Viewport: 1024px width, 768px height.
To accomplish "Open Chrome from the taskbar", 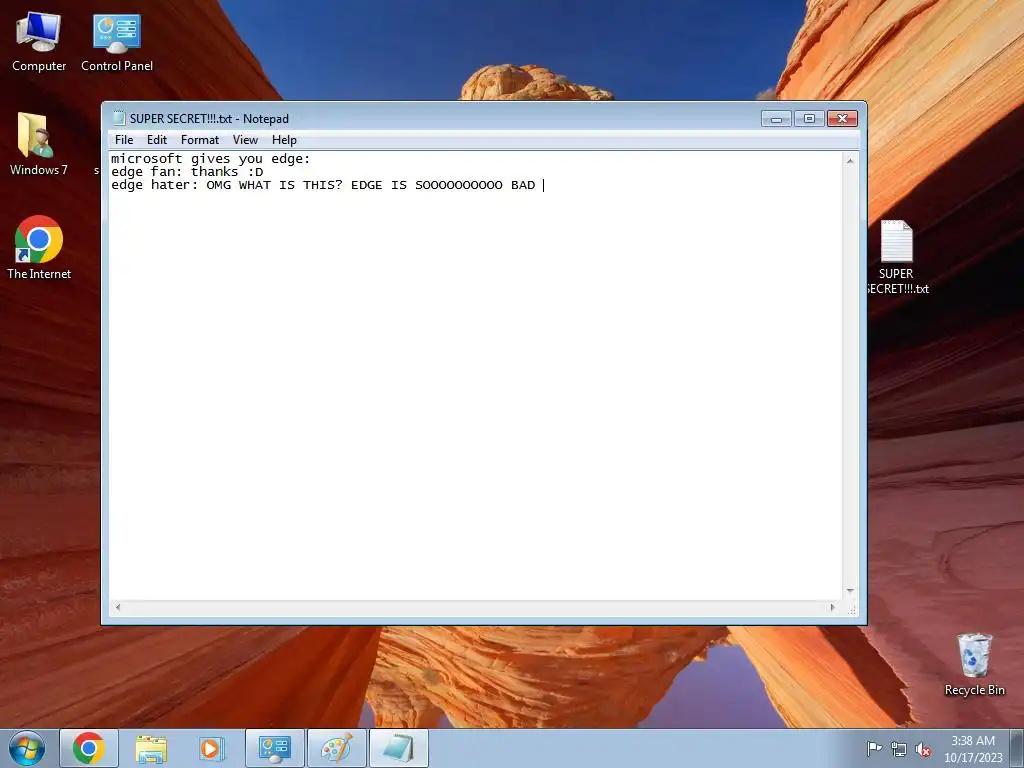I will 89,748.
